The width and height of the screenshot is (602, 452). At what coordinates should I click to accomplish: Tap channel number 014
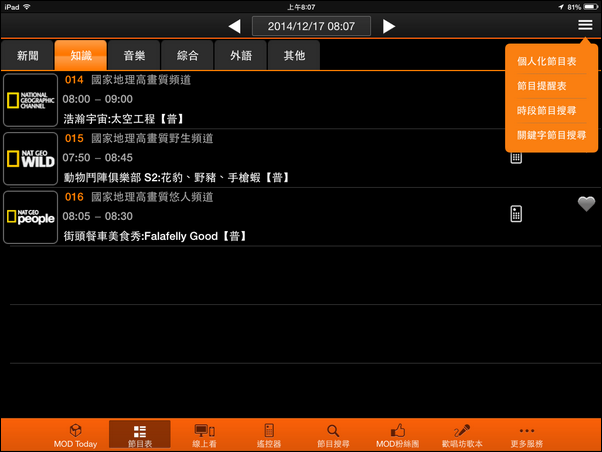(74, 80)
